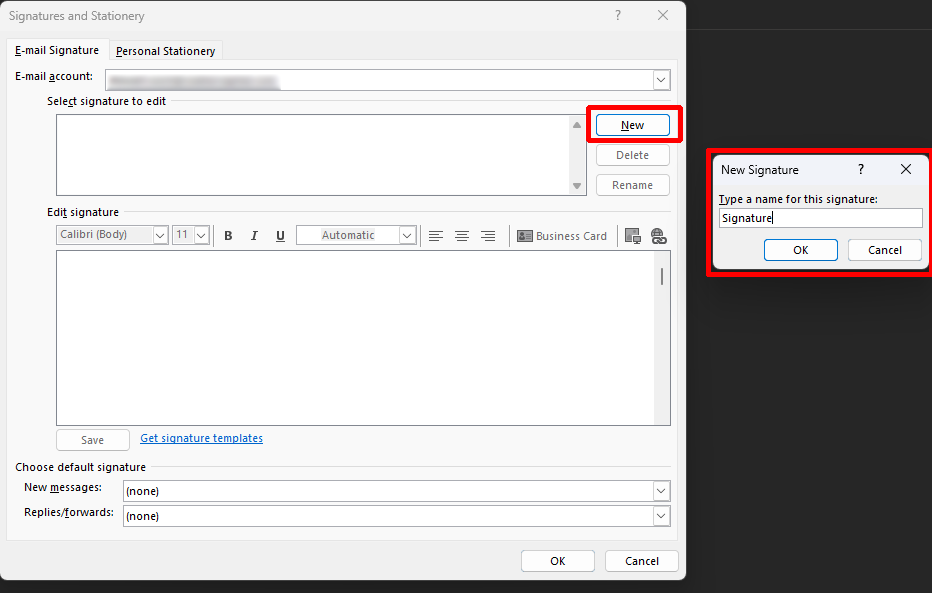Screen dimensions: 932x593
Task: Center the signature text
Action: pos(462,236)
